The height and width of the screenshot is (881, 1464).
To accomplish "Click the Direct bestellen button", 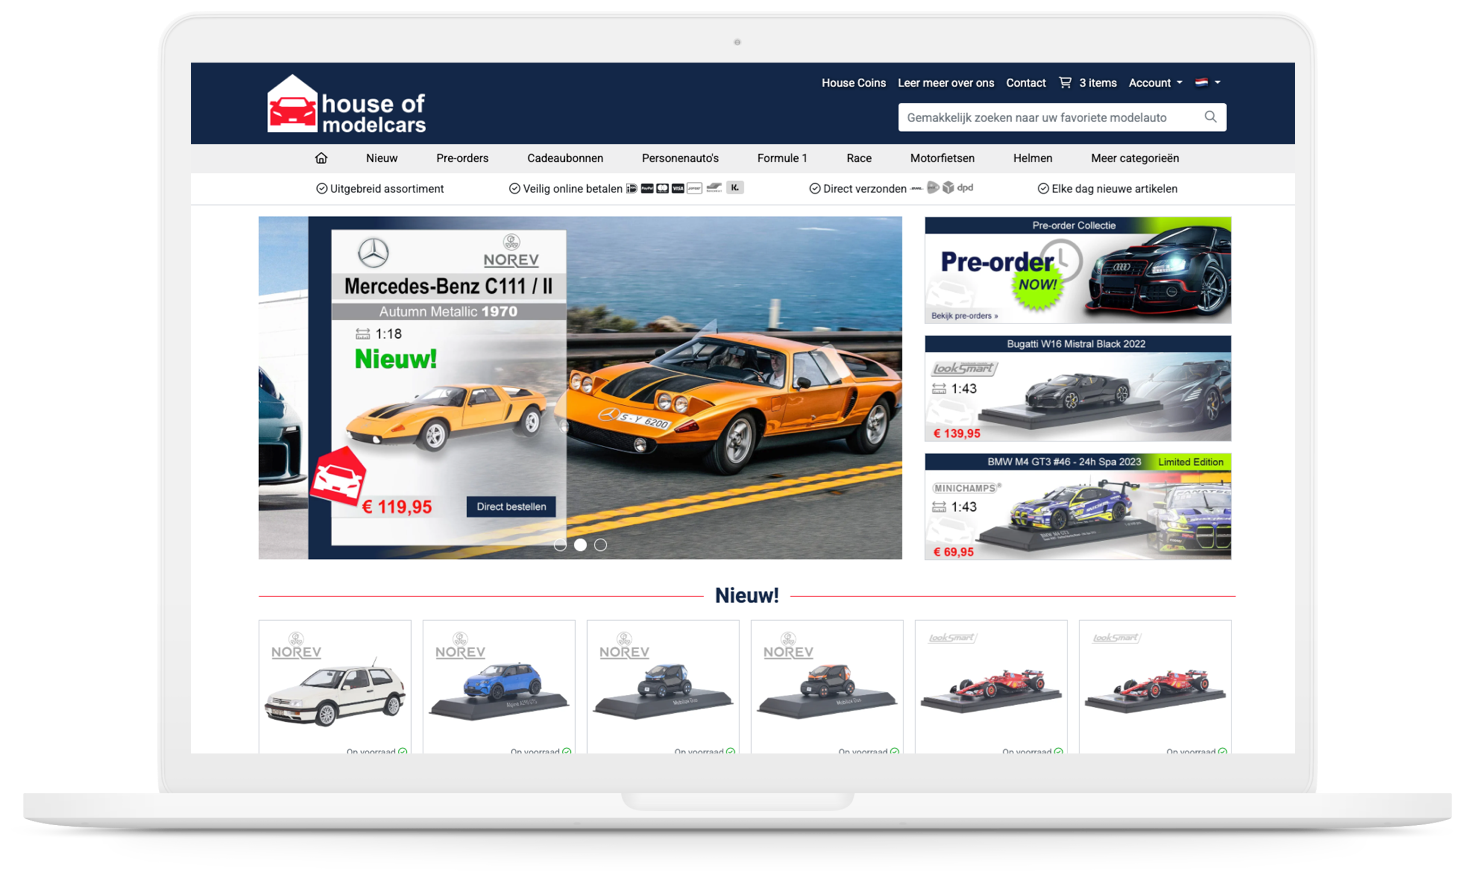I will point(513,506).
